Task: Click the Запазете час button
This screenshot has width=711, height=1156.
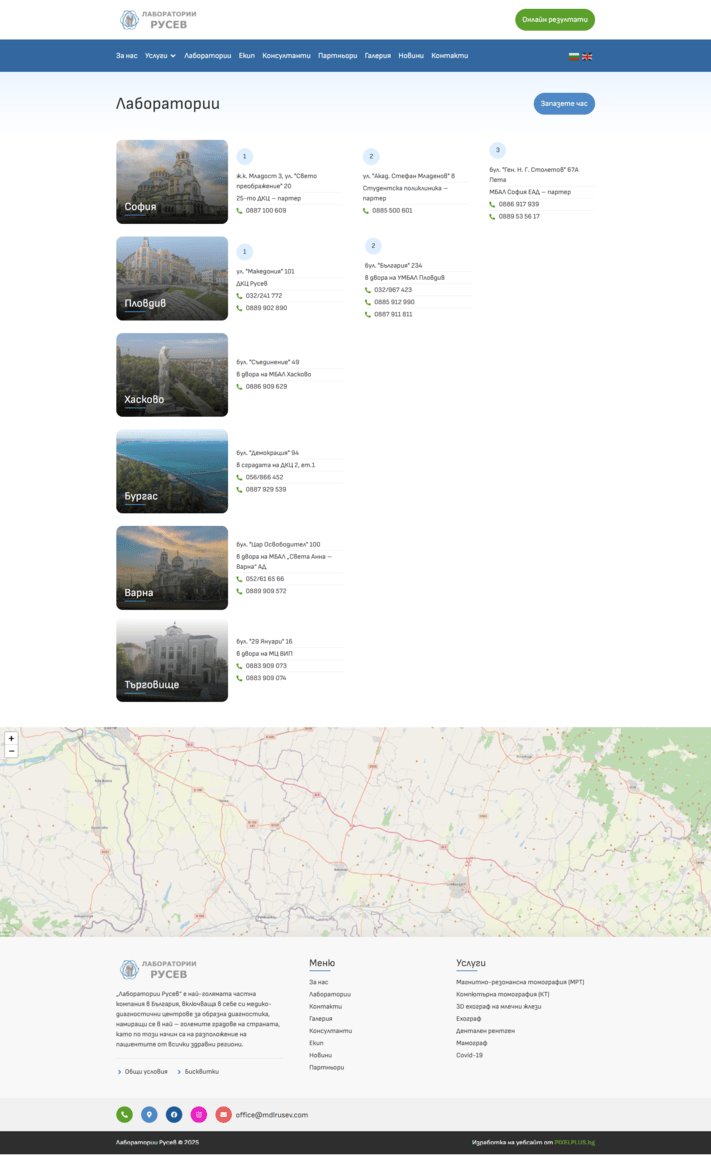Action: pyautogui.click(x=564, y=103)
